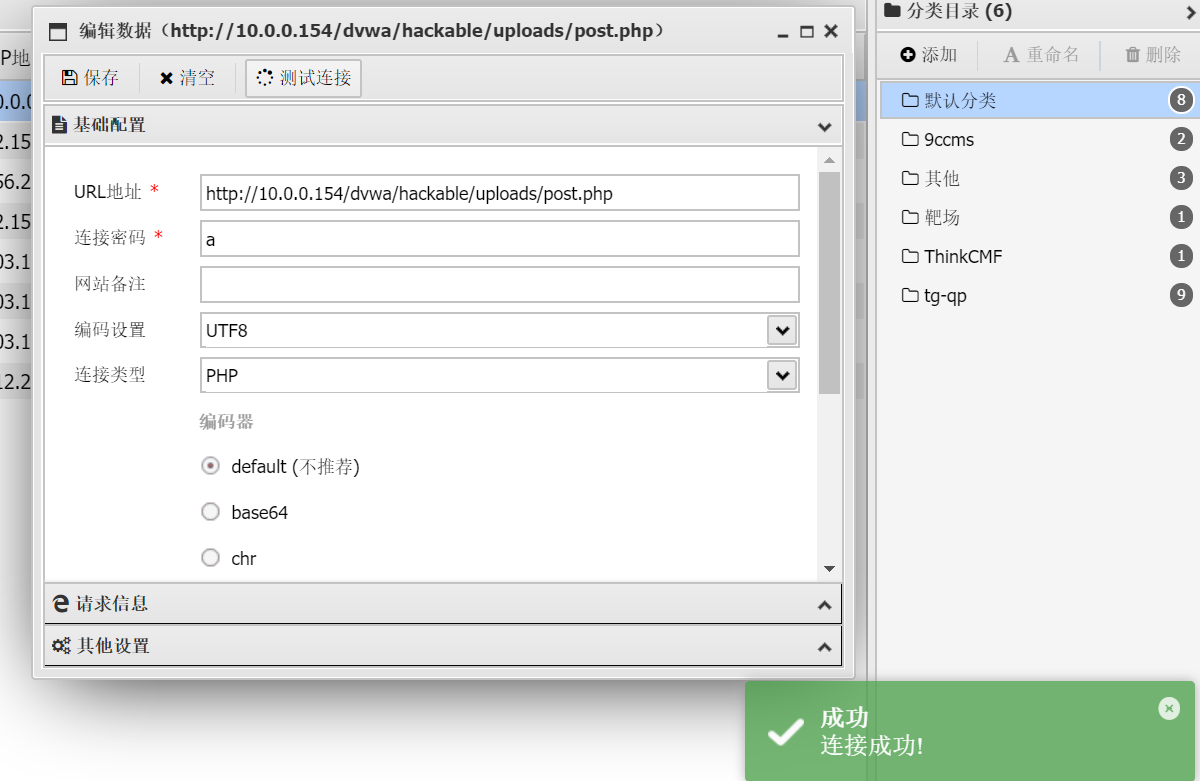Clear the form with 清空
The height and width of the screenshot is (781, 1200).
tap(187, 78)
